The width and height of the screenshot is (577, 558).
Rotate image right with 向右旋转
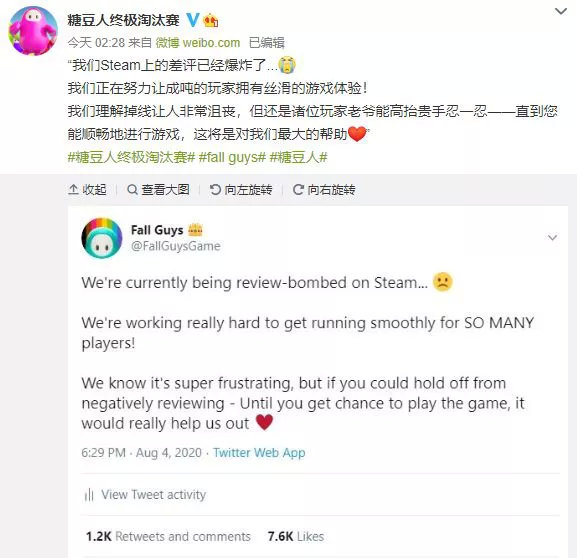pos(324,190)
